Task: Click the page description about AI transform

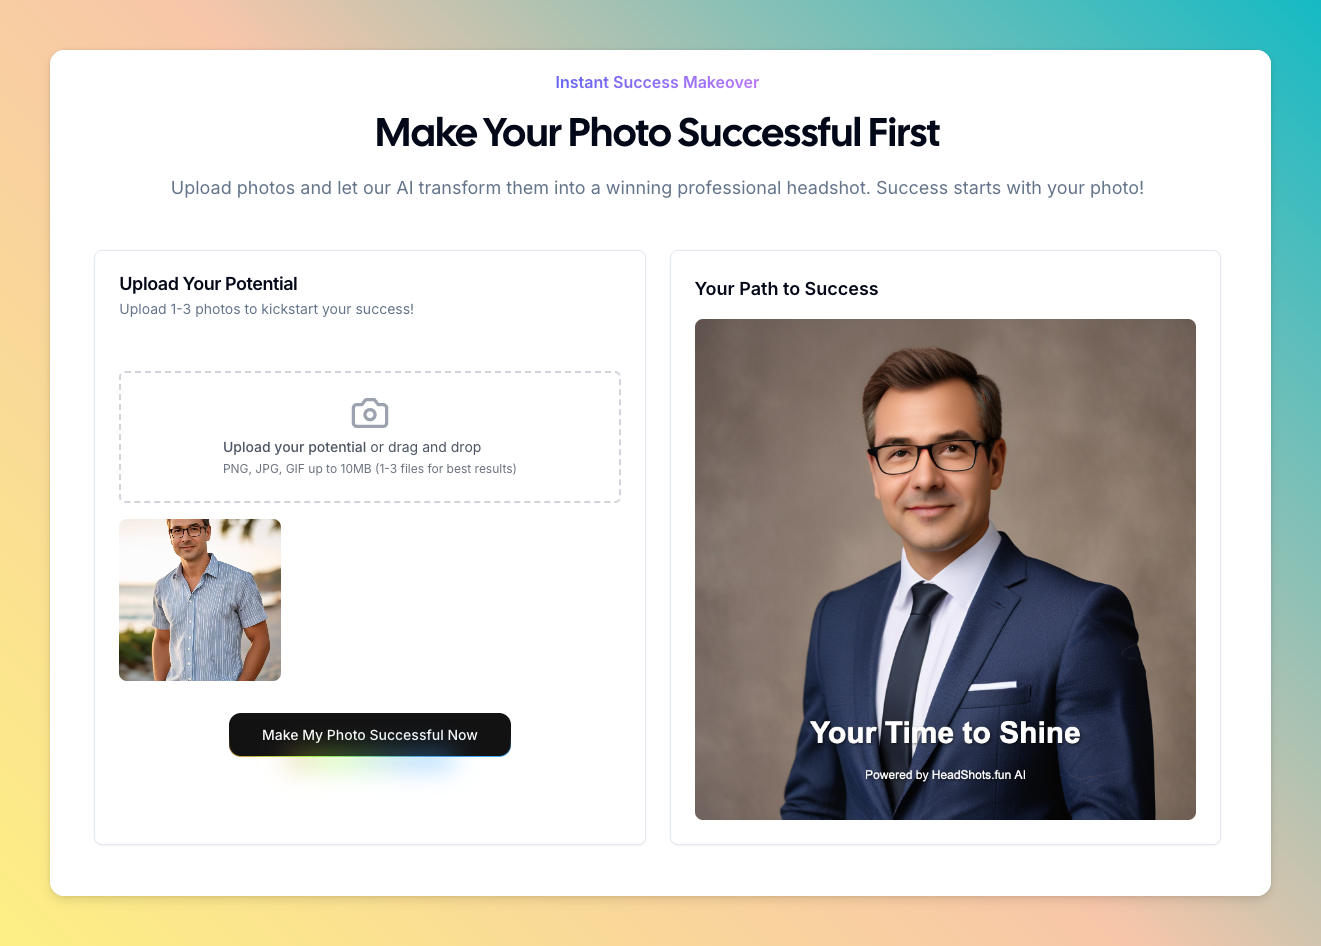Action: click(657, 188)
